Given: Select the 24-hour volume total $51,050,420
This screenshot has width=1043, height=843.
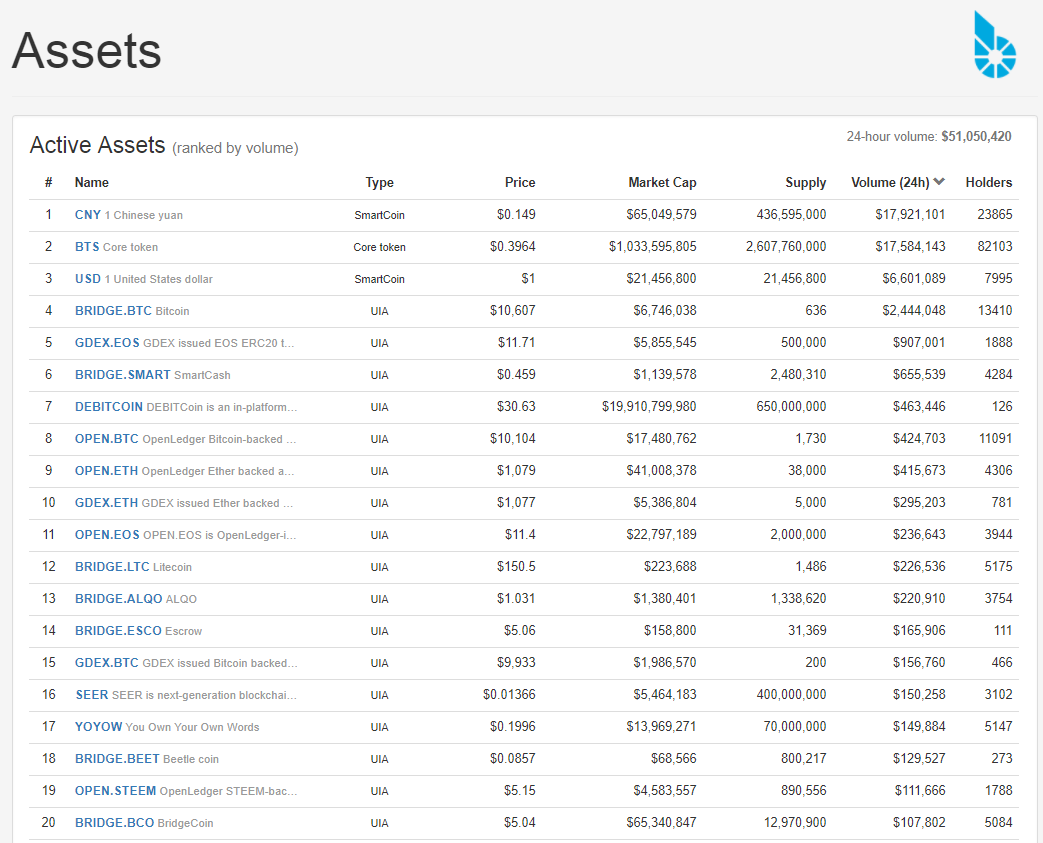Looking at the screenshot, I should (976, 136).
